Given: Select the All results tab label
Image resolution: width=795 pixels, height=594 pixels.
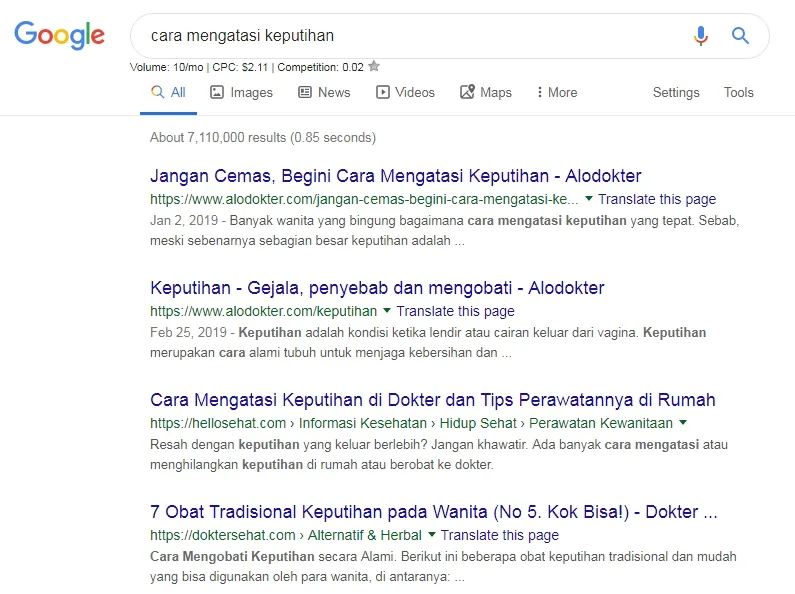Looking at the screenshot, I should 178,92.
